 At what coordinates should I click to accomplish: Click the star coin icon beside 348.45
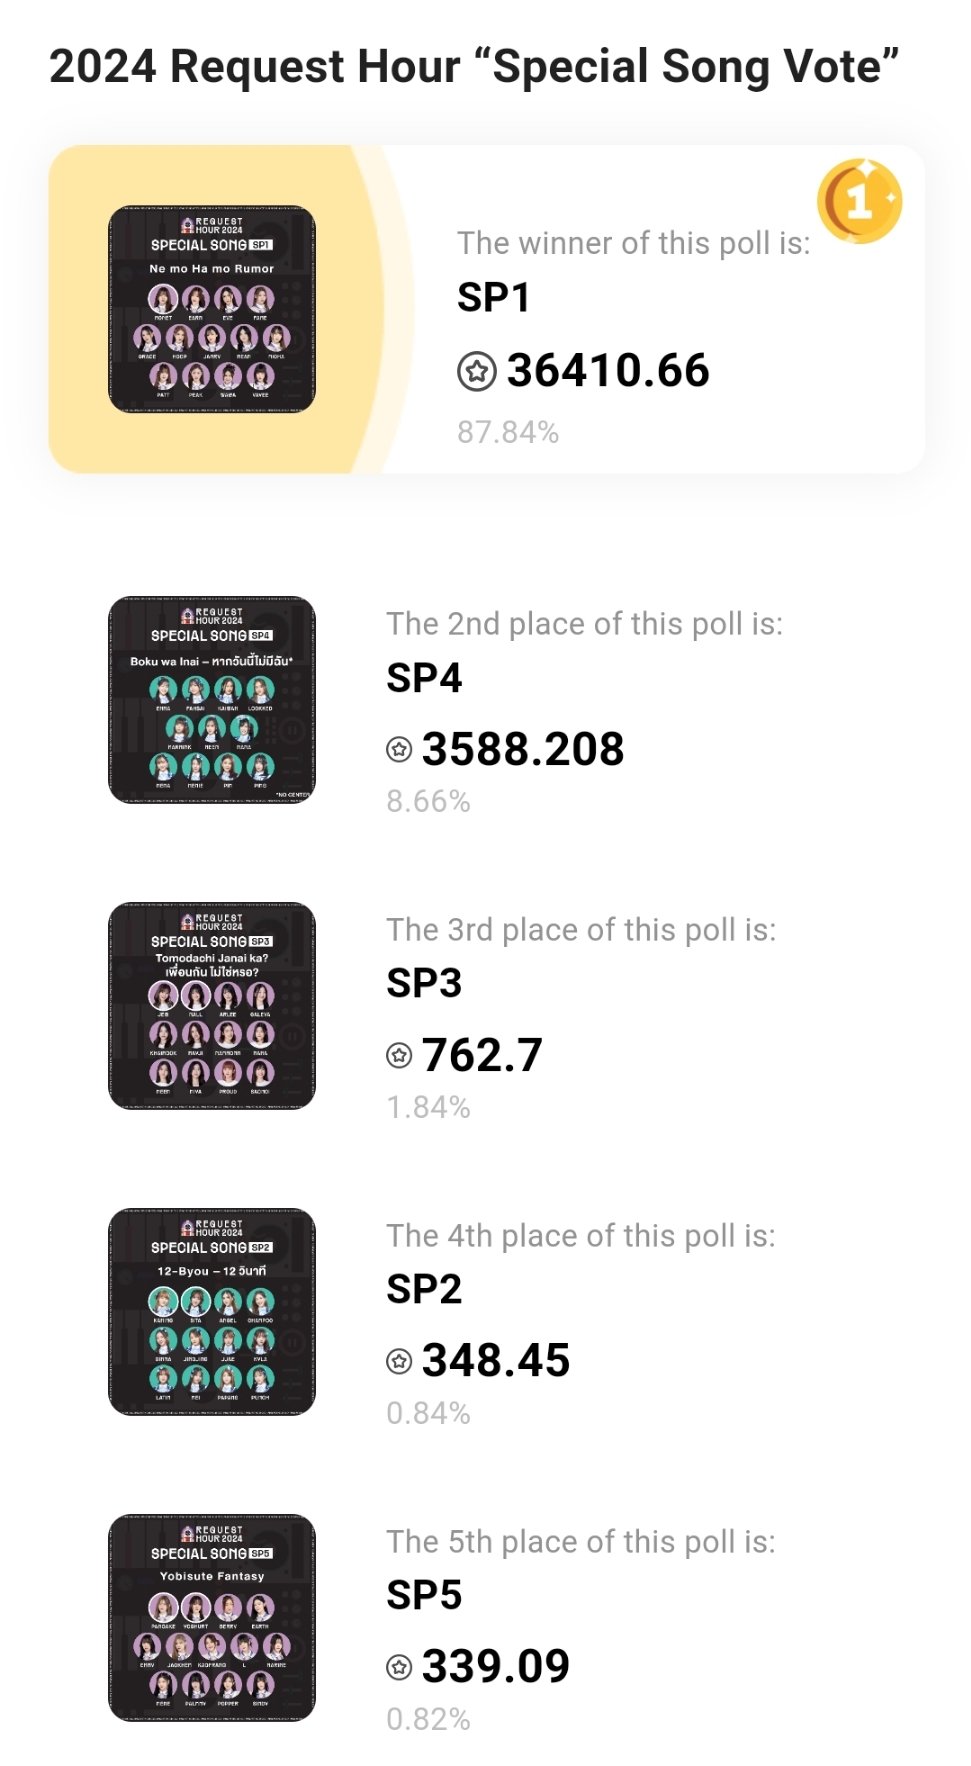click(x=399, y=1361)
